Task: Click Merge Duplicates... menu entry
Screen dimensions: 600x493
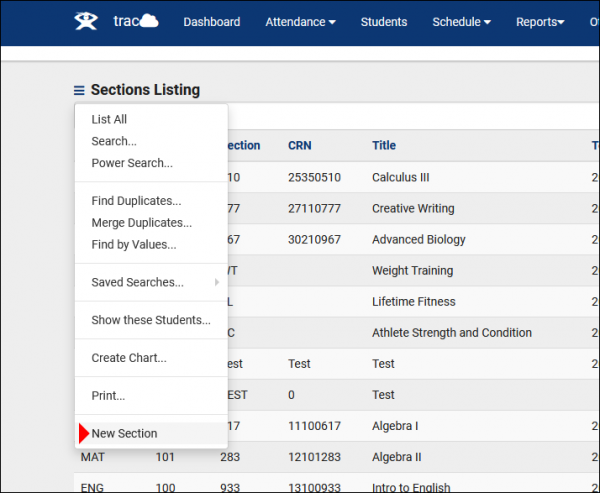Action: point(141,223)
